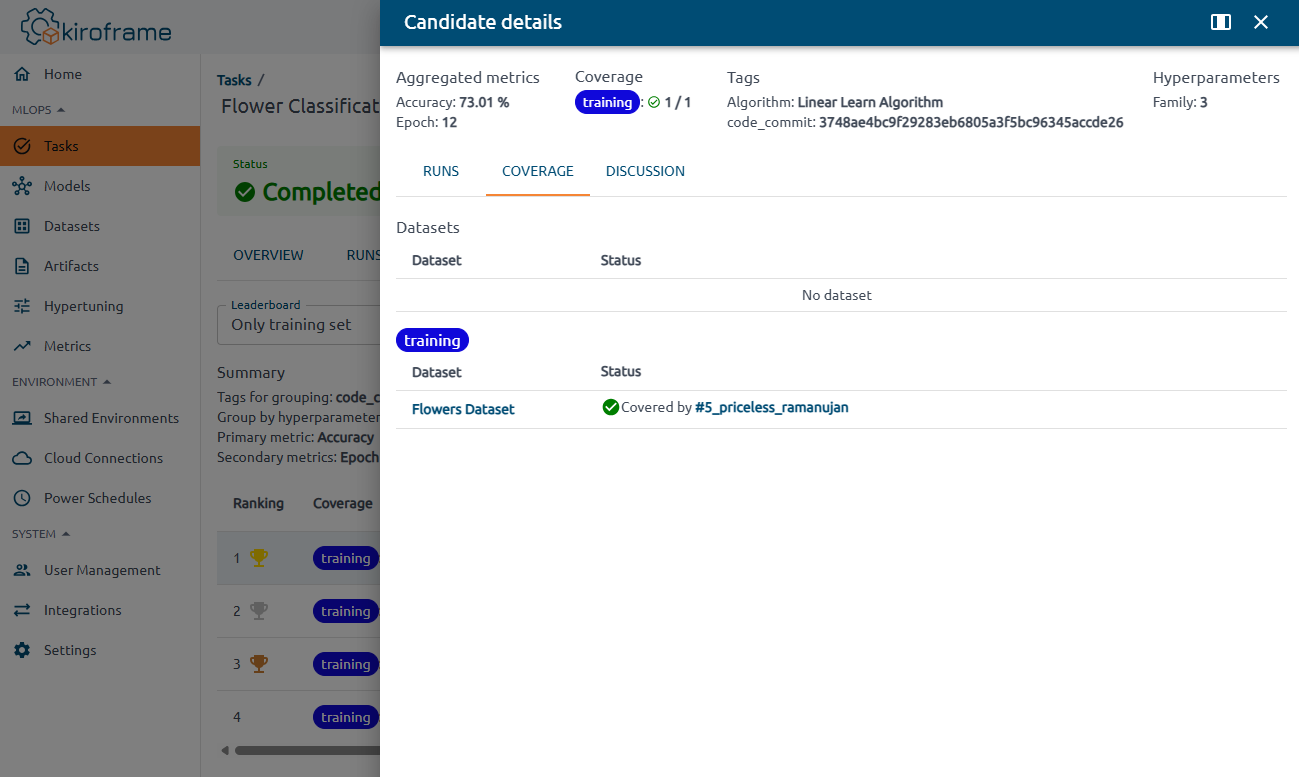Click the Power Schedules clock icon

click(22, 498)
